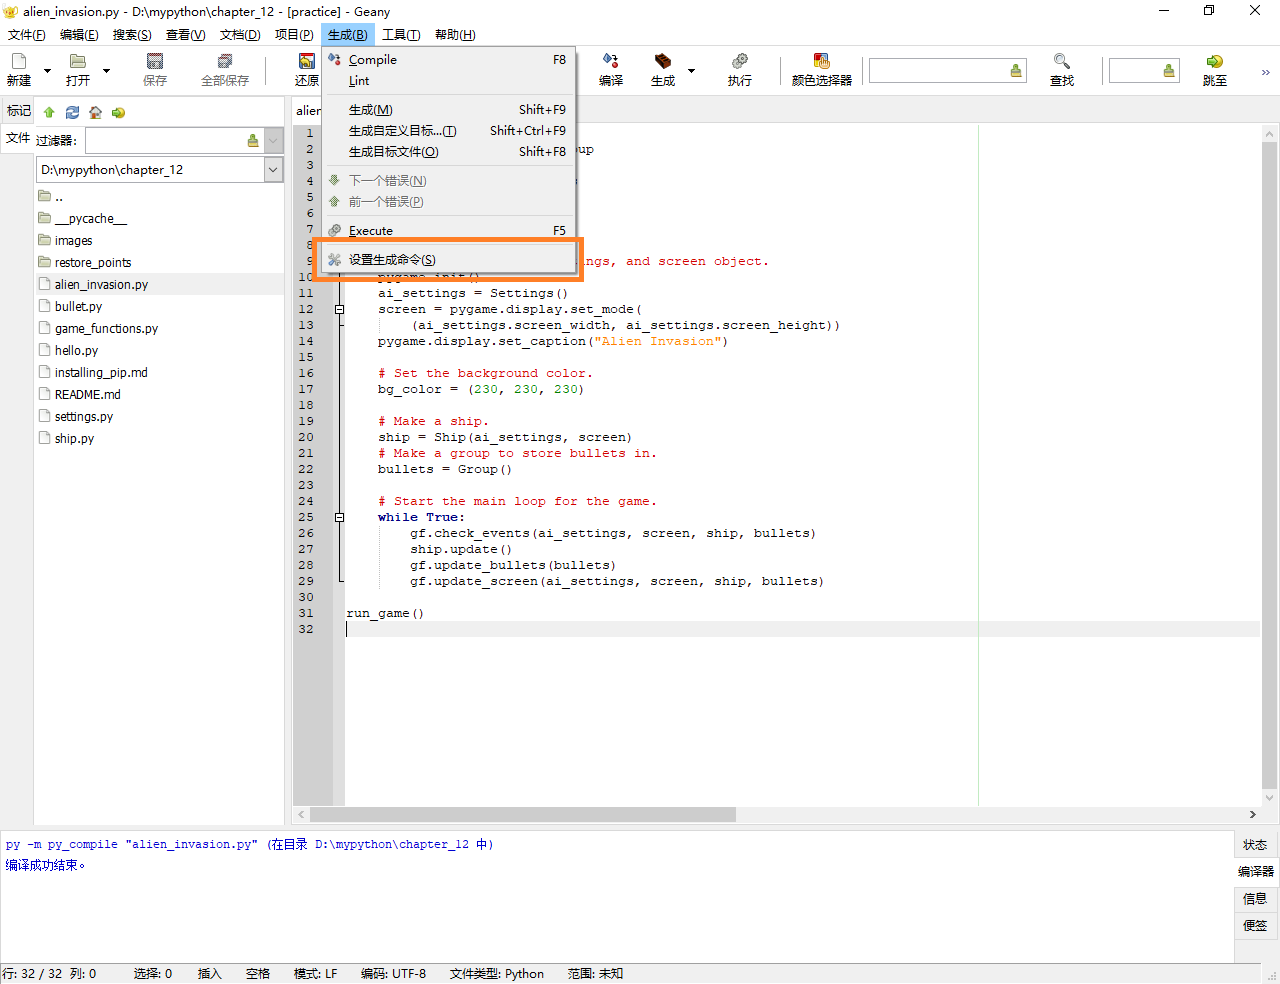1280x984 pixels.
Task: Clear the go-to-line field with its broom icon
Action: [x=1169, y=71]
